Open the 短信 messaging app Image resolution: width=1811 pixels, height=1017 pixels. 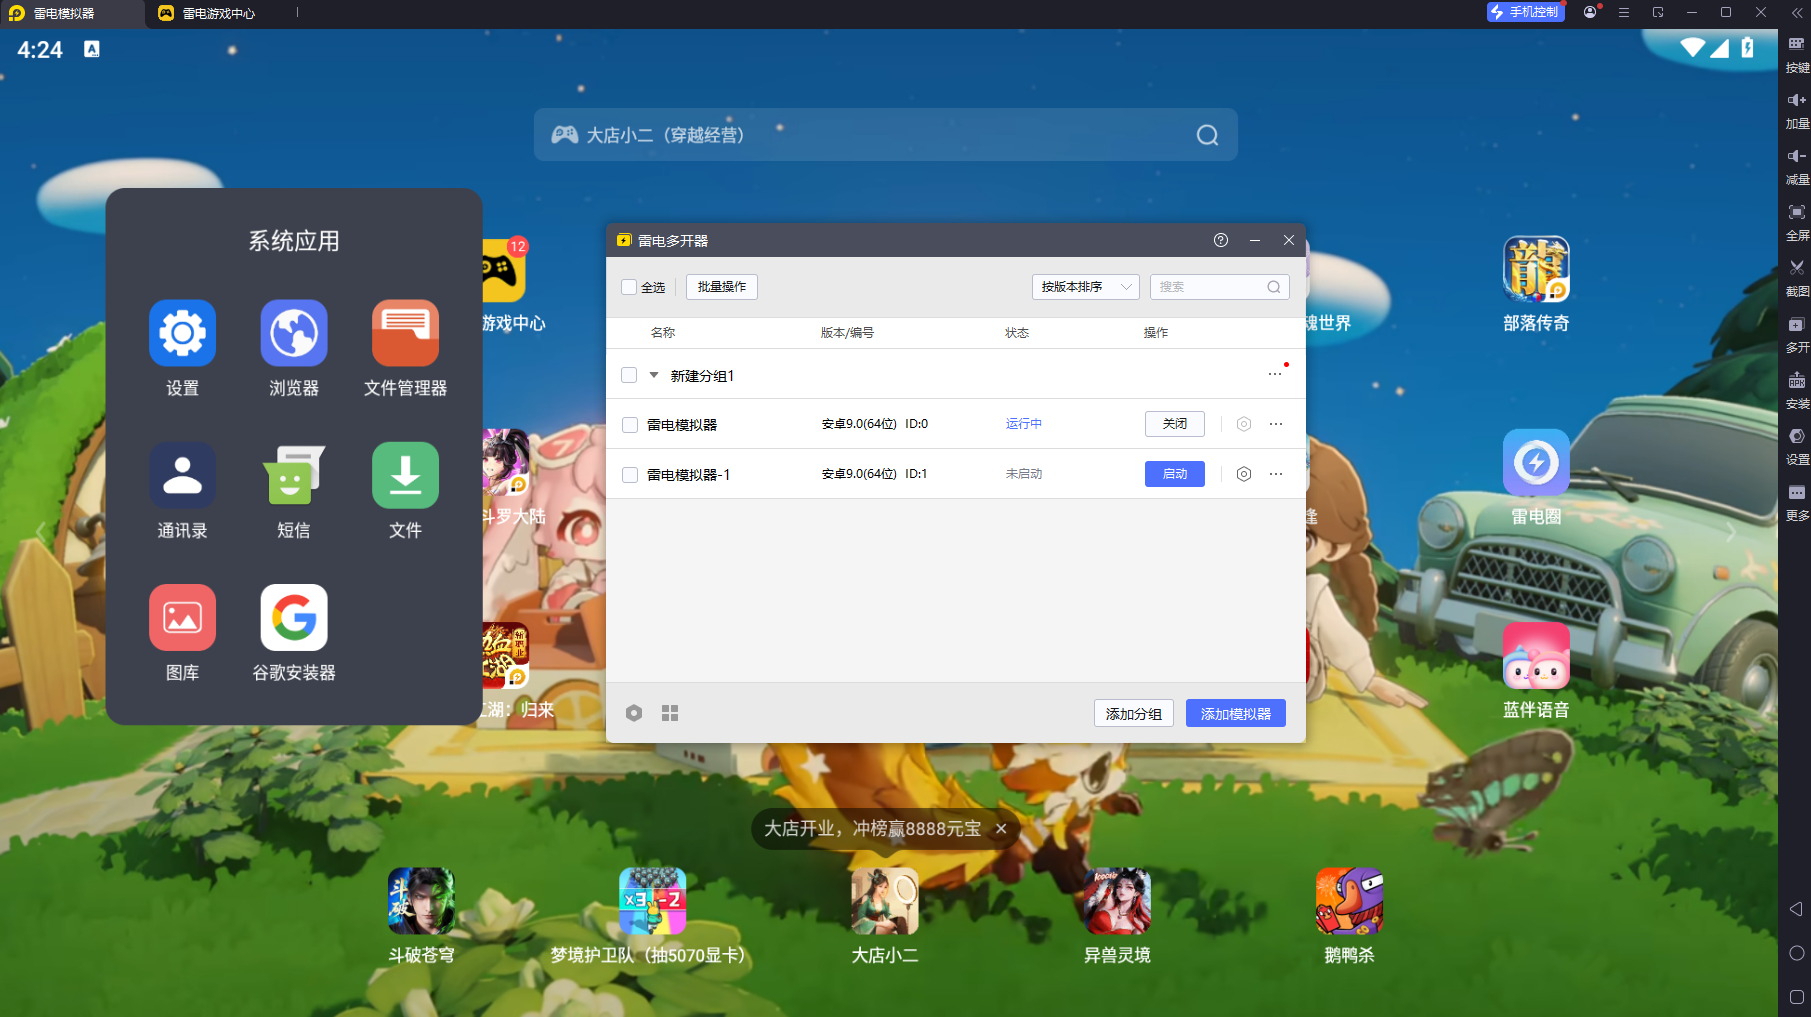click(x=294, y=475)
